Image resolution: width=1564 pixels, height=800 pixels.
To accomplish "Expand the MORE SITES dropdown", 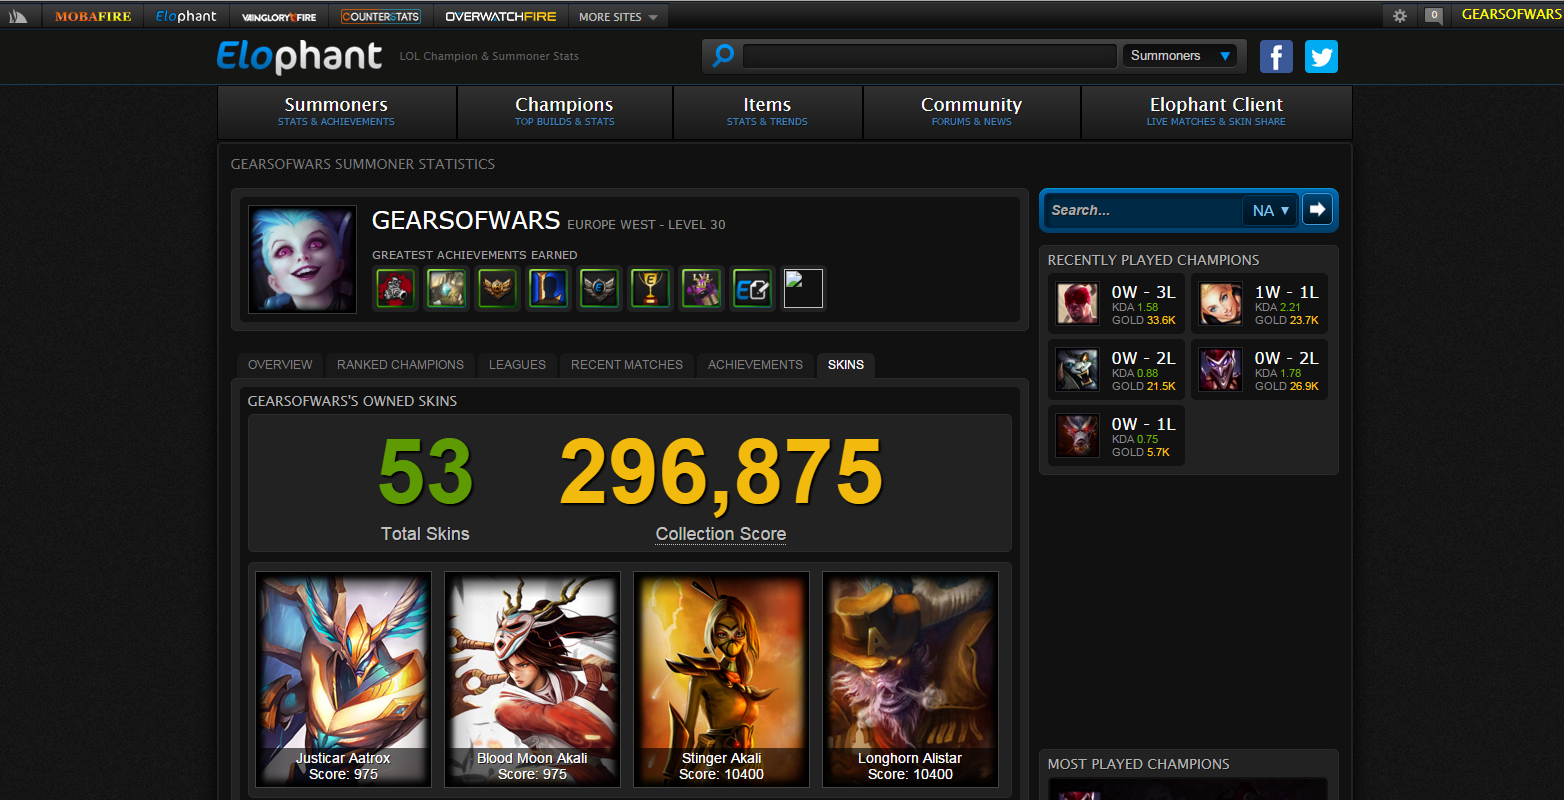I will click(x=618, y=16).
